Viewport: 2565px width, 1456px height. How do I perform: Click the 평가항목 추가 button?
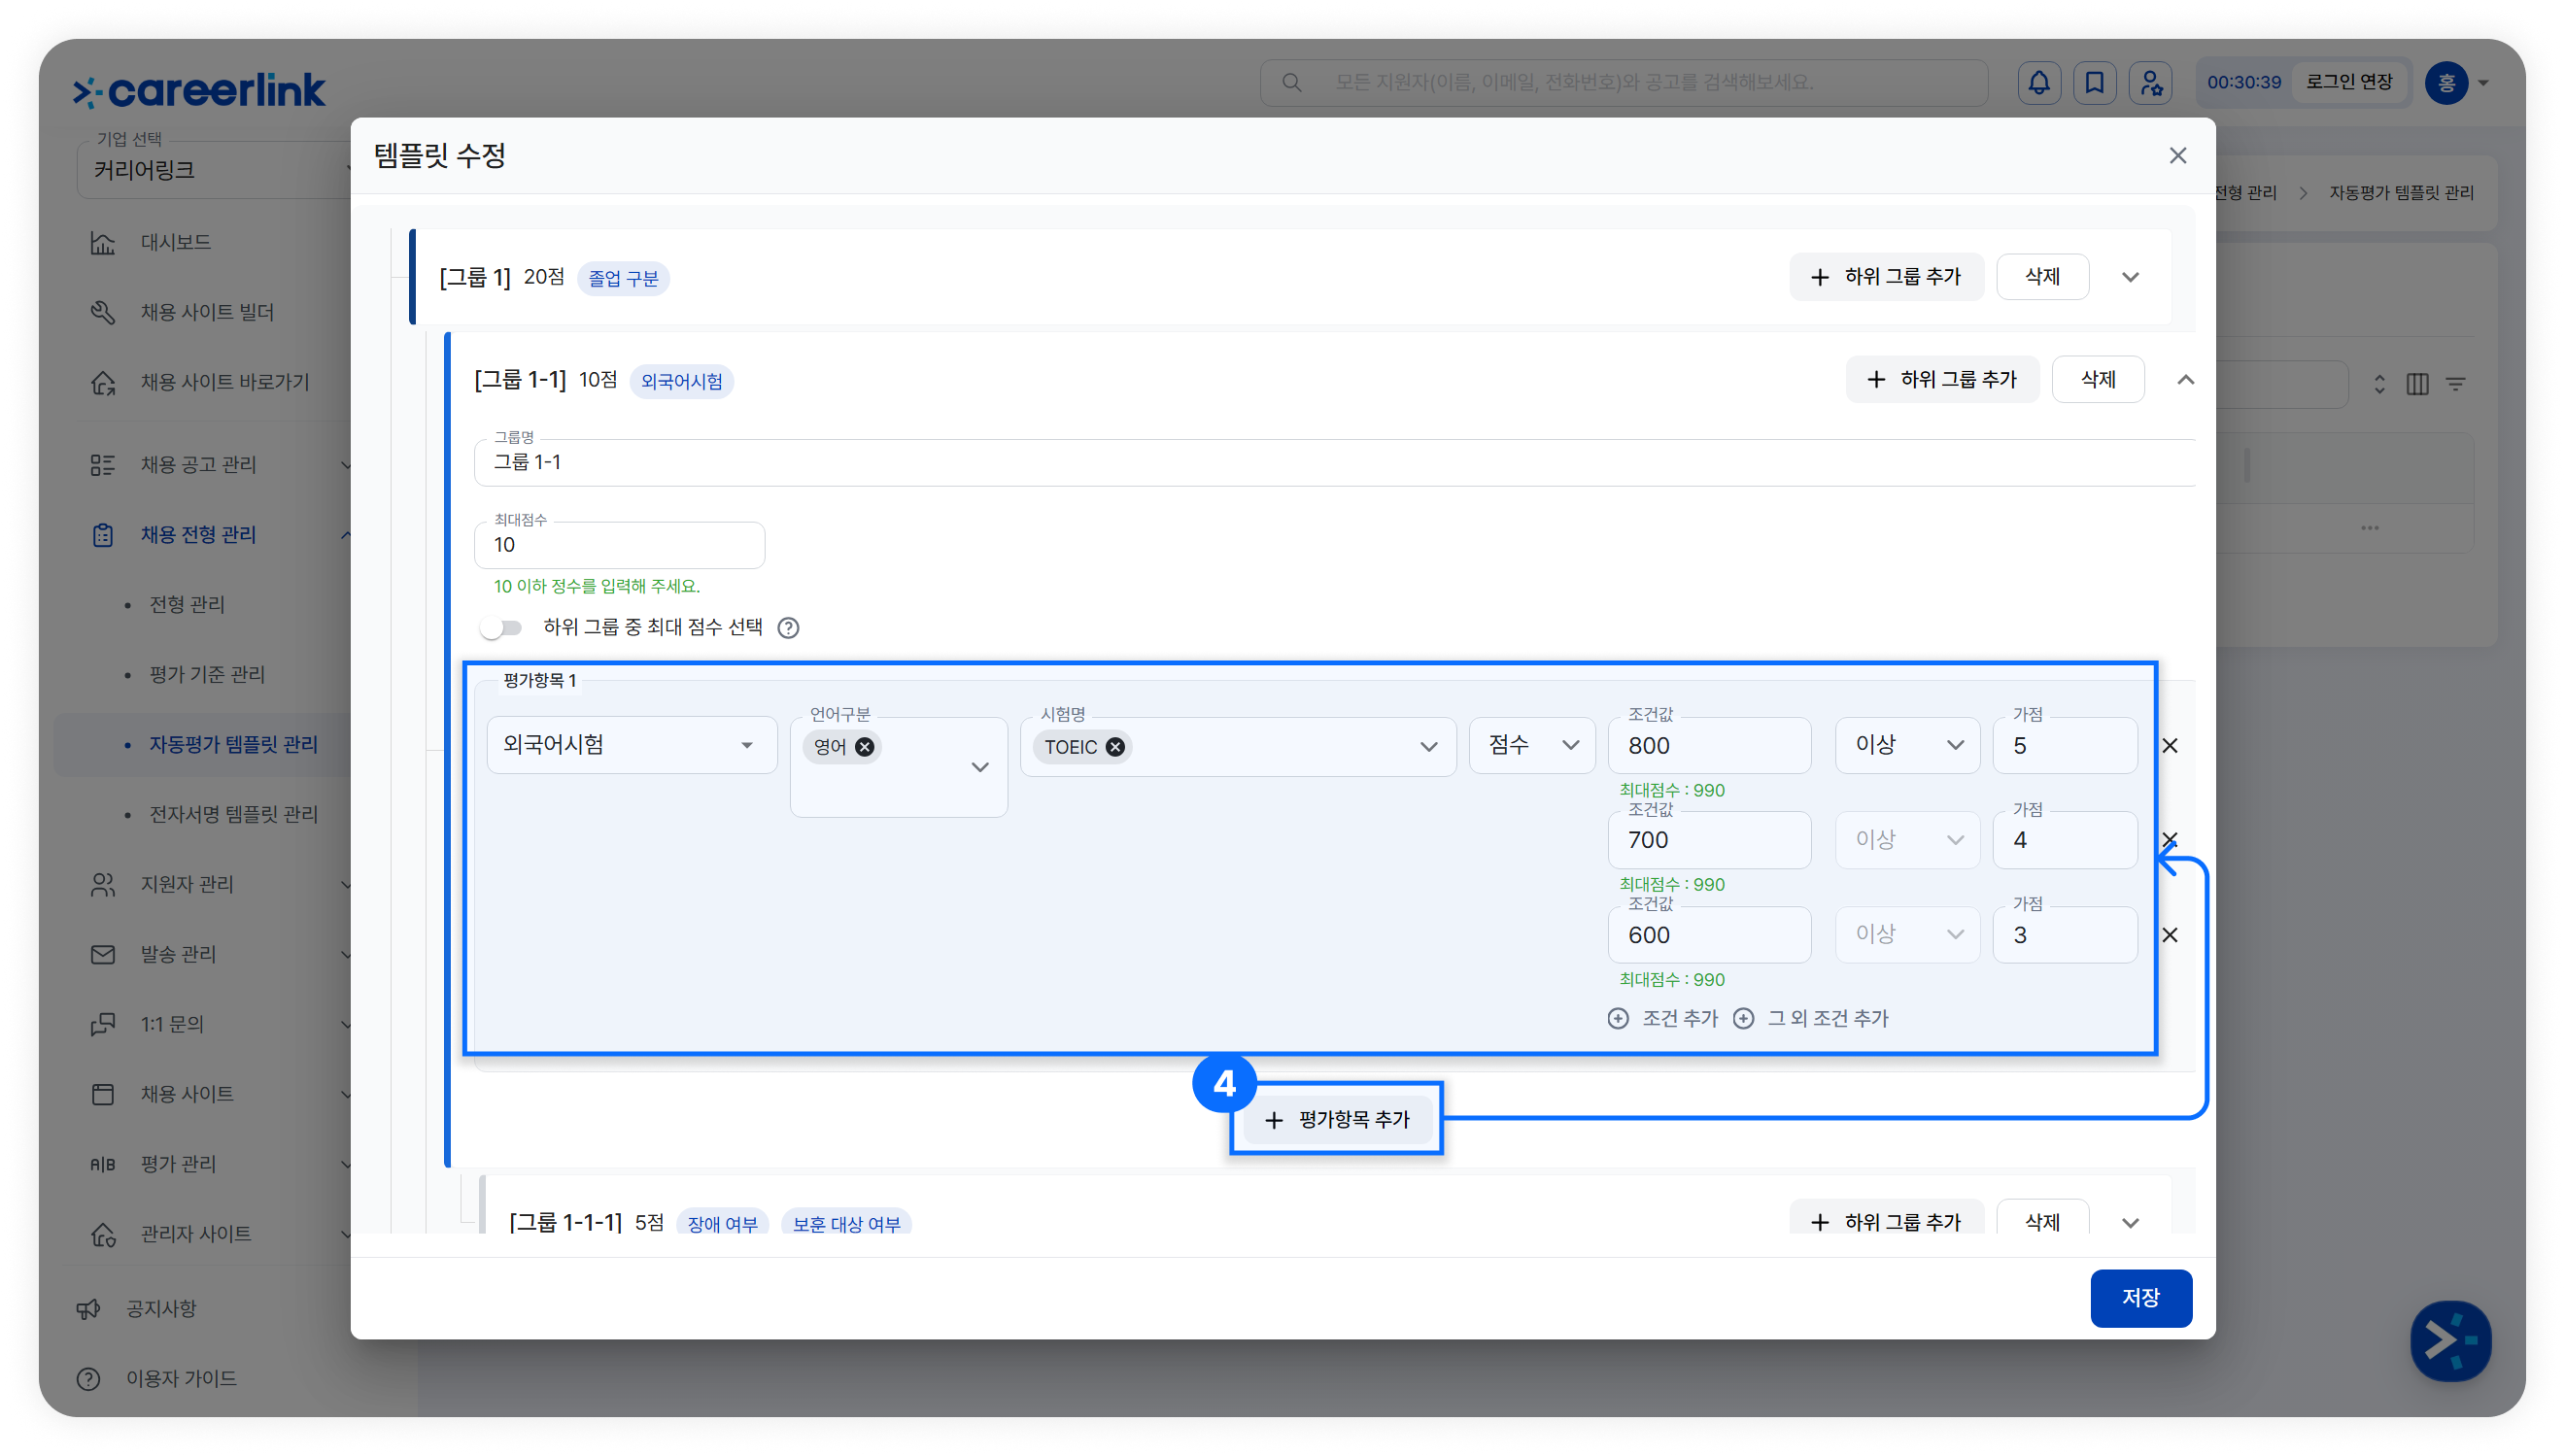coord(1336,1120)
